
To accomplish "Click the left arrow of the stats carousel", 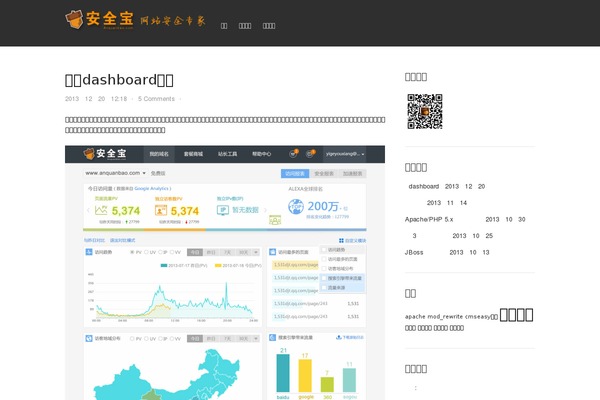I will click(88, 210).
